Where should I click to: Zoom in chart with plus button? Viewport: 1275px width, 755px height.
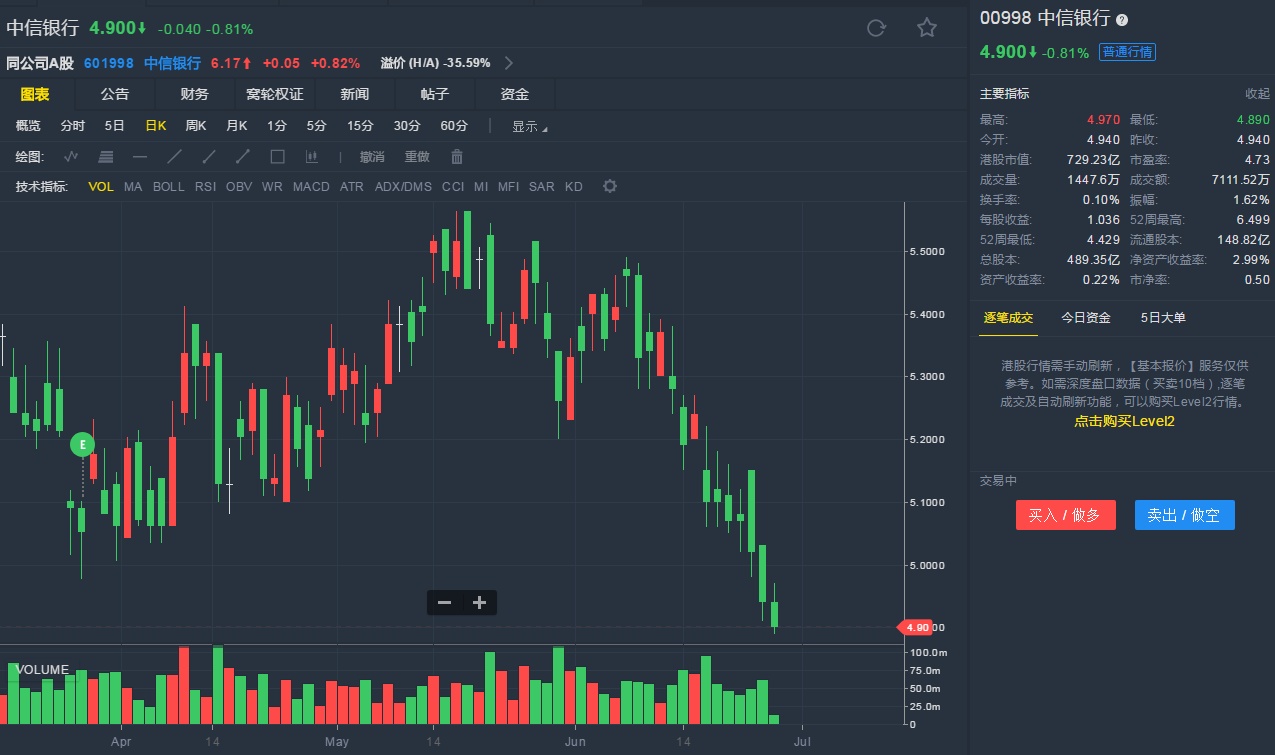coord(479,602)
